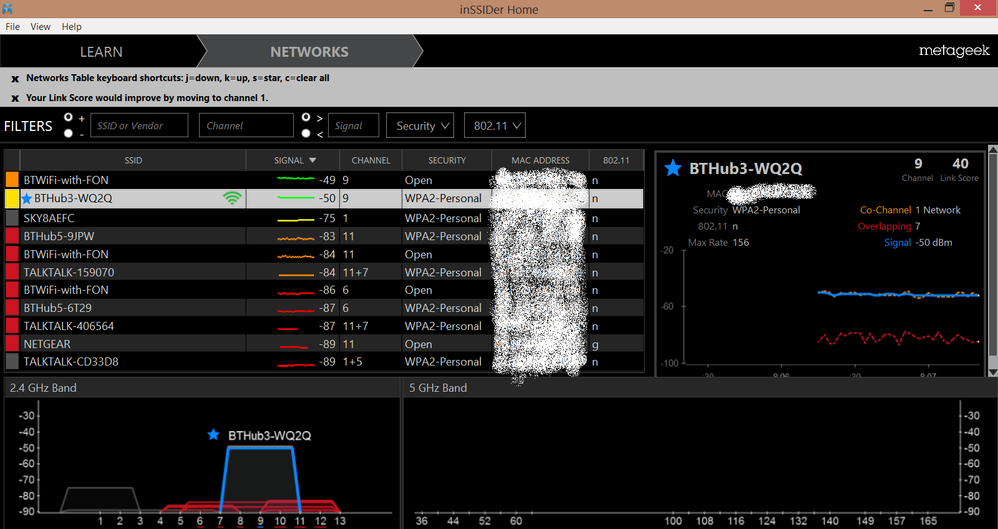Select the TALKTALK-CD33D8 network row

tap(324, 362)
